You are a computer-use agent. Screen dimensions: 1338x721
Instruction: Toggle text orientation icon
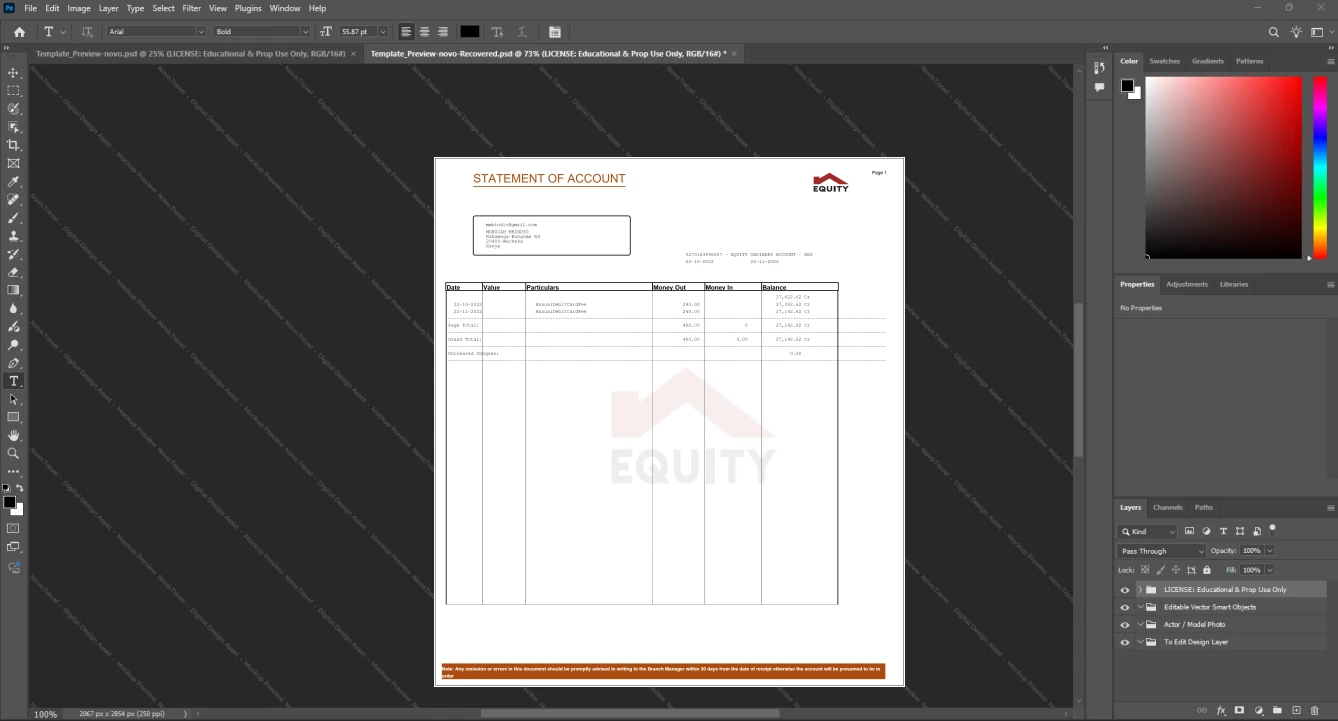click(87, 32)
